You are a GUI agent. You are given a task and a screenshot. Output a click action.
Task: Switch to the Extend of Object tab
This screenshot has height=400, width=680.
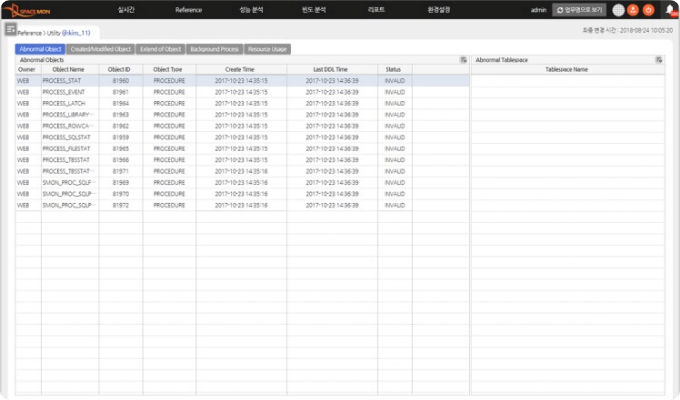coord(160,48)
